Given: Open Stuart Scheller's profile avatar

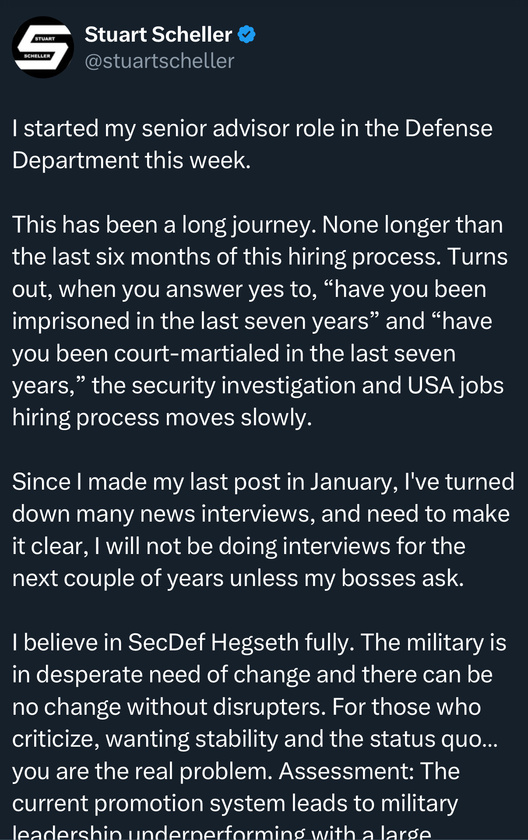Looking at the screenshot, I should 43,47.
